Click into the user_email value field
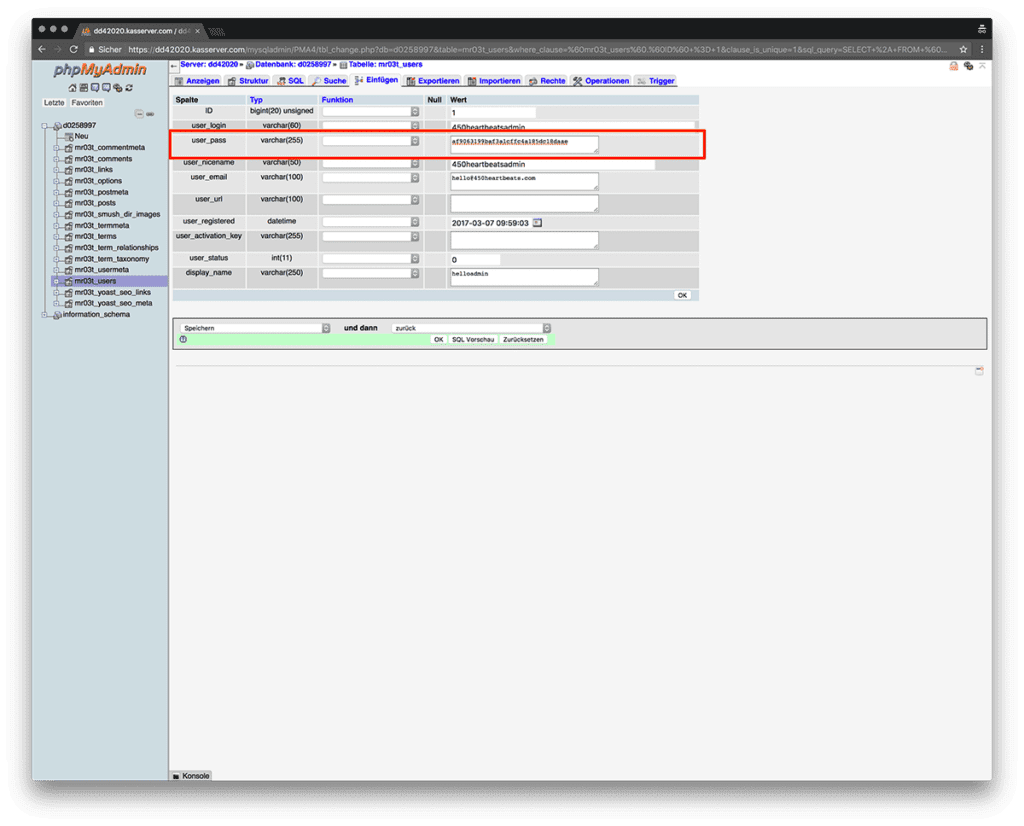The height and width of the screenshot is (826, 1024). click(x=524, y=181)
